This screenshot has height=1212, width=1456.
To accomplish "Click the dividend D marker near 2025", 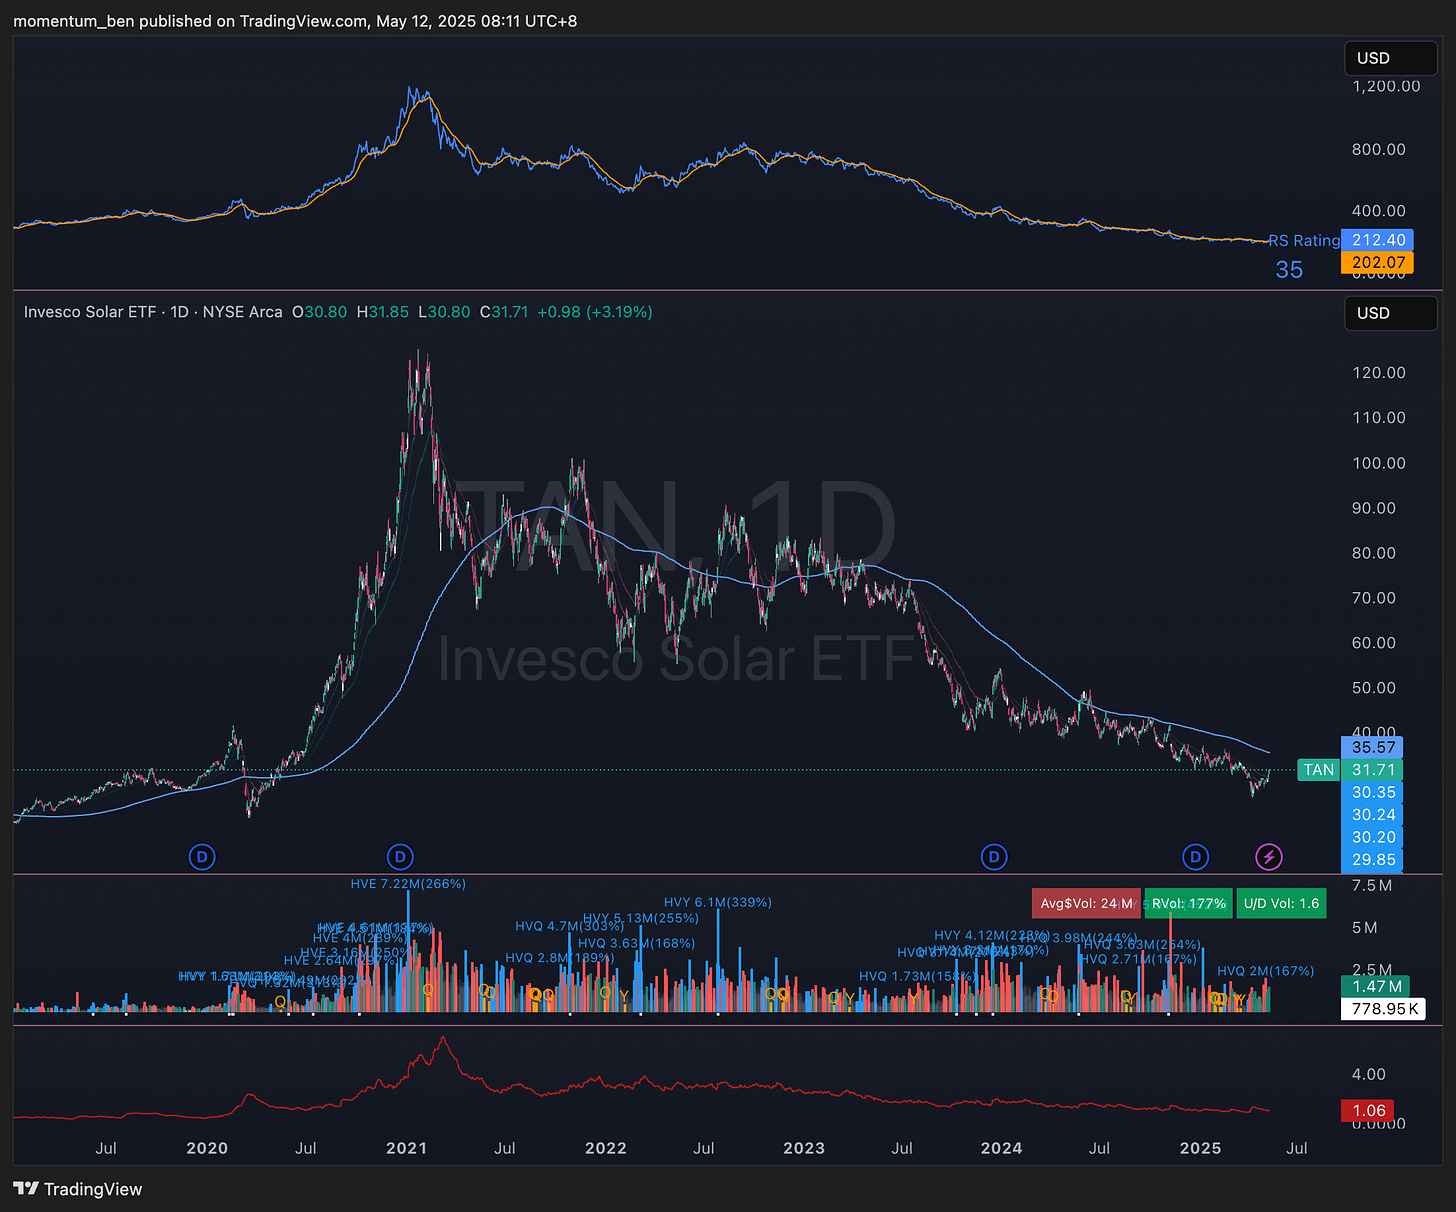I will tap(1195, 857).
